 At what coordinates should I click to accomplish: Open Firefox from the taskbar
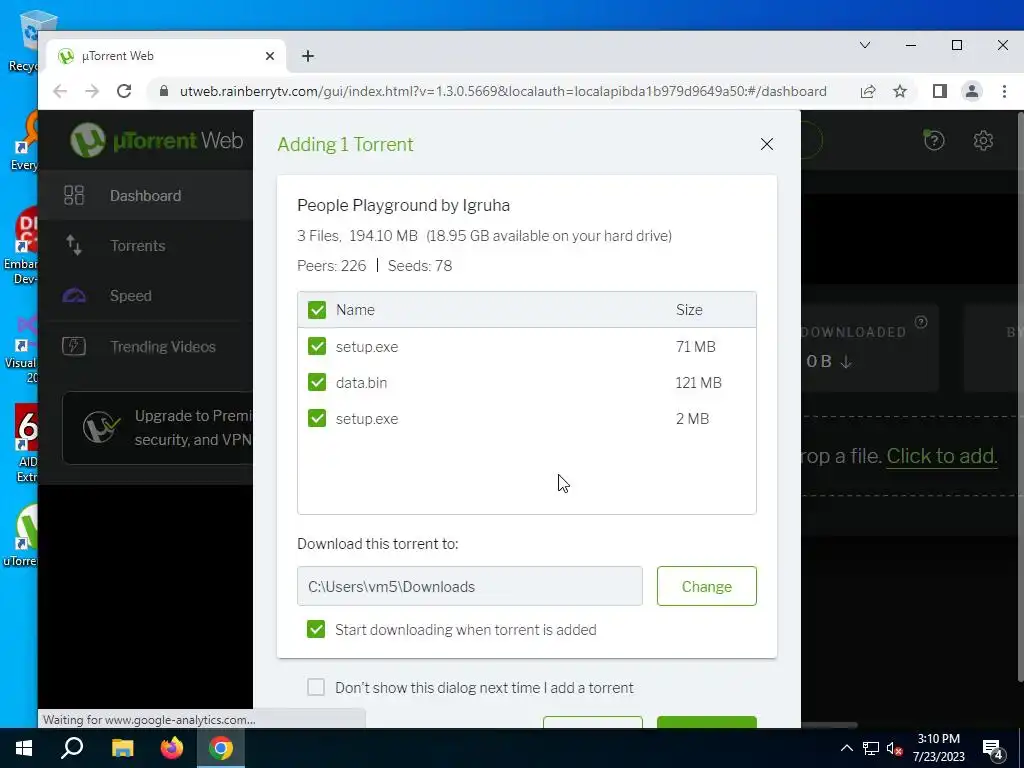[172, 748]
